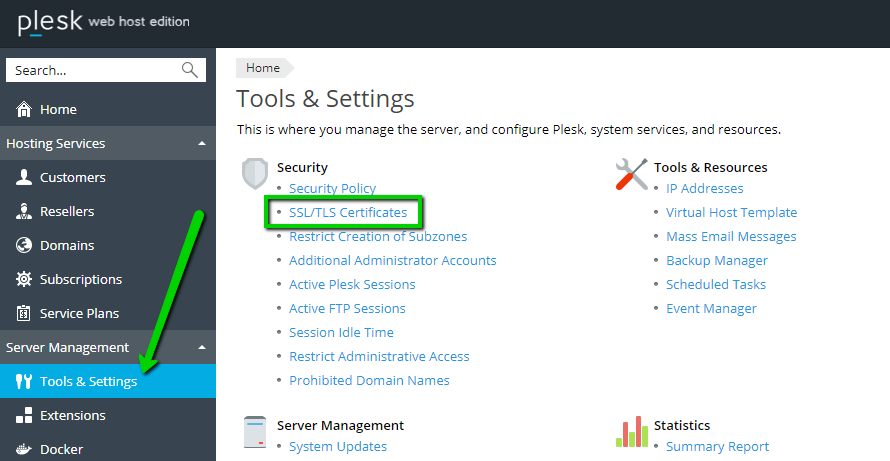This screenshot has height=461, width=890.
Task: Click the Docker whale icon
Action: coord(24,449)
